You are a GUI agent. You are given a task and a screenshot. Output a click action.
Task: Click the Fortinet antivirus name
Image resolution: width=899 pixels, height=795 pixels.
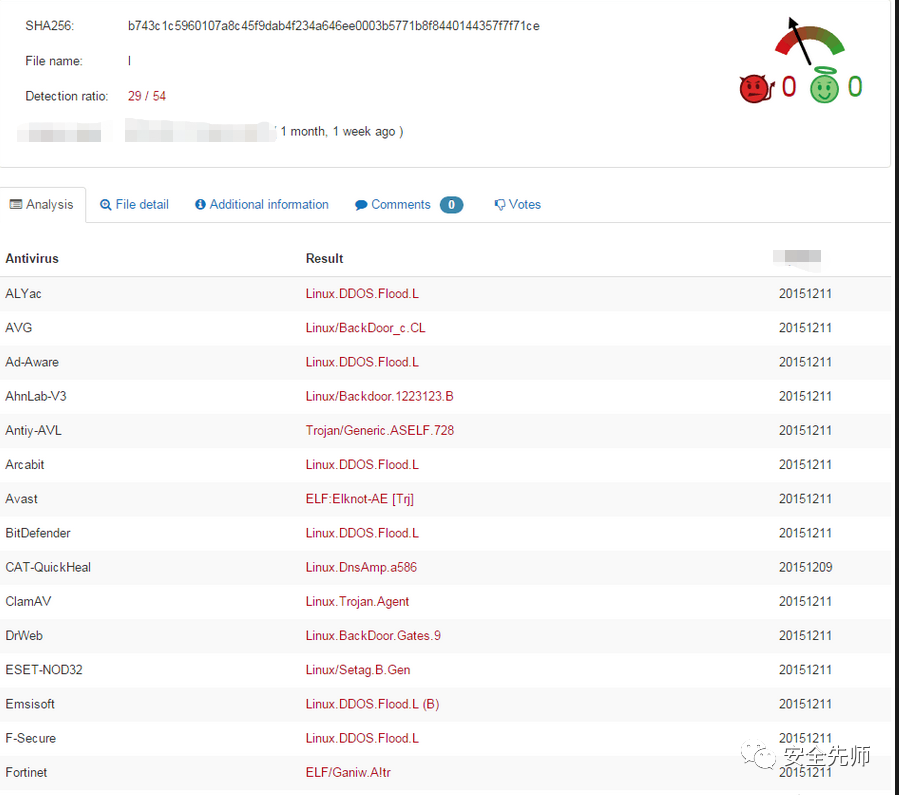coord(26,773)
